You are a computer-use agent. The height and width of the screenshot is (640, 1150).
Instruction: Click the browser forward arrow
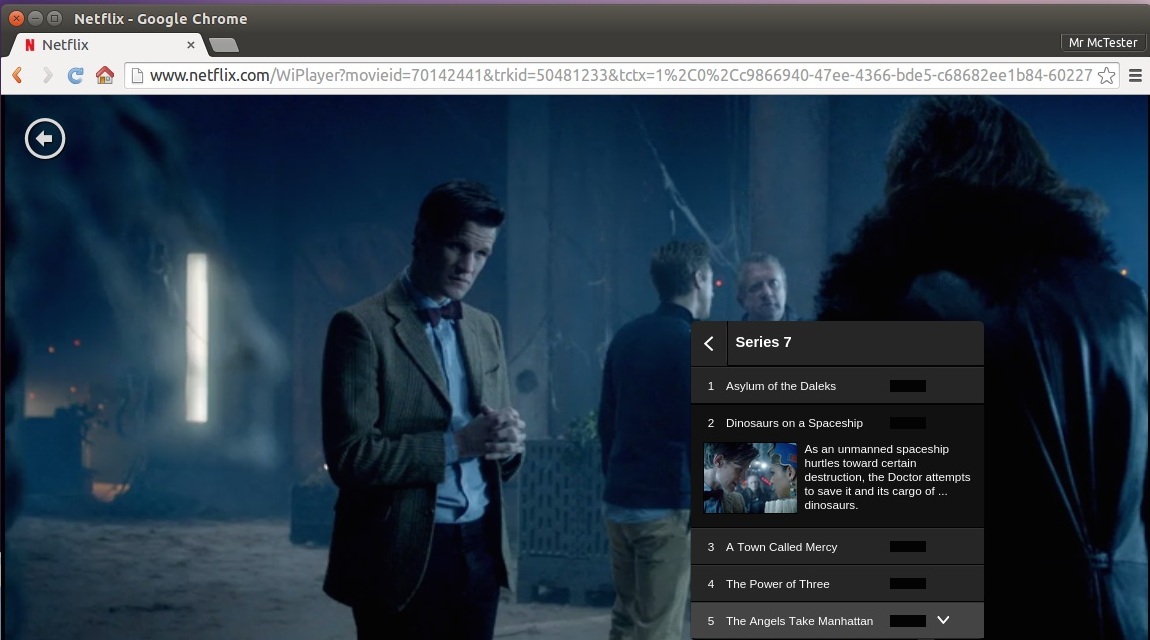48,75
